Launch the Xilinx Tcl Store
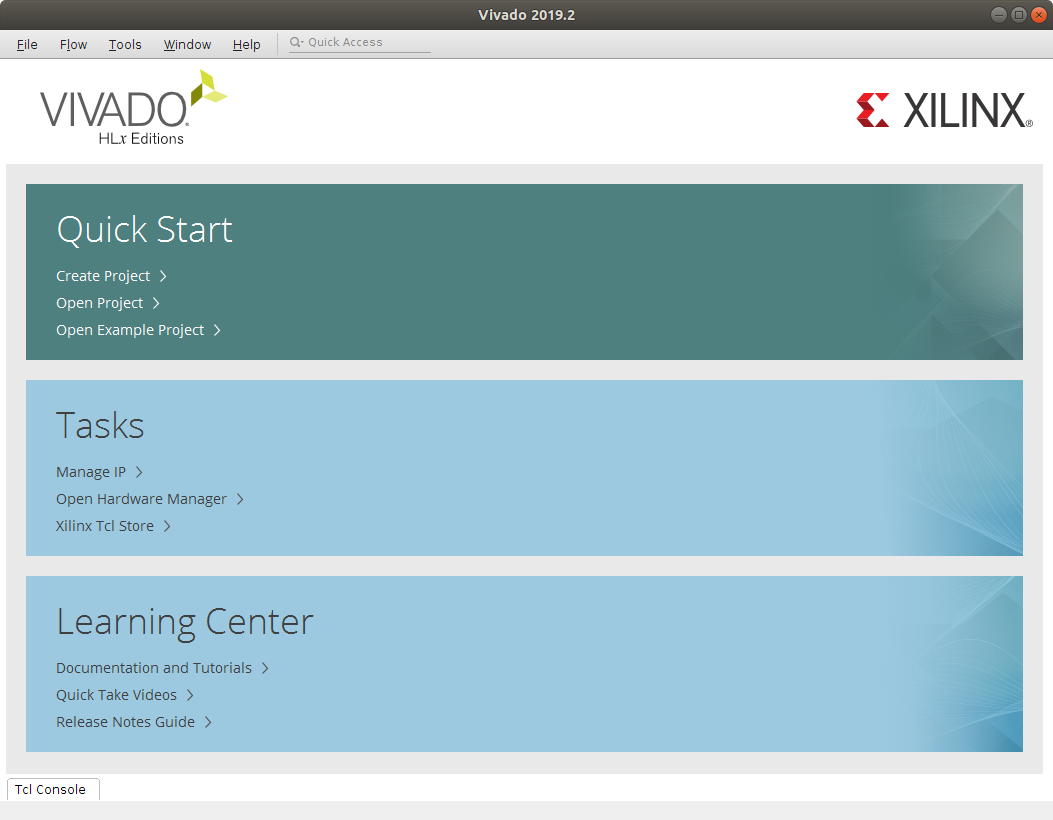The width and height of the screenshot is (1053, 820). click(x=105, y=526)
